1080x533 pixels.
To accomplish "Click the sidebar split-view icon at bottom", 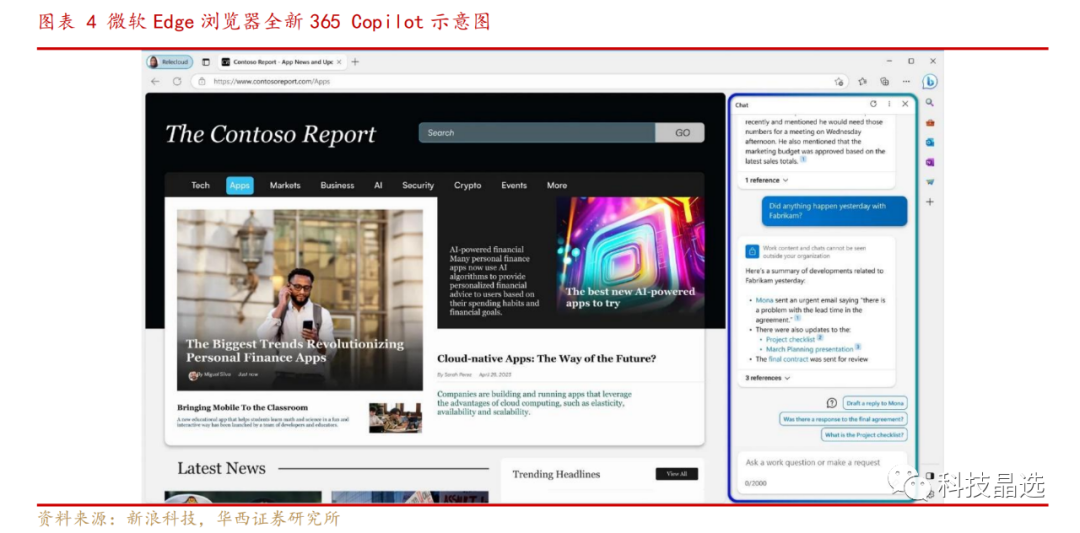I will 929,475.
